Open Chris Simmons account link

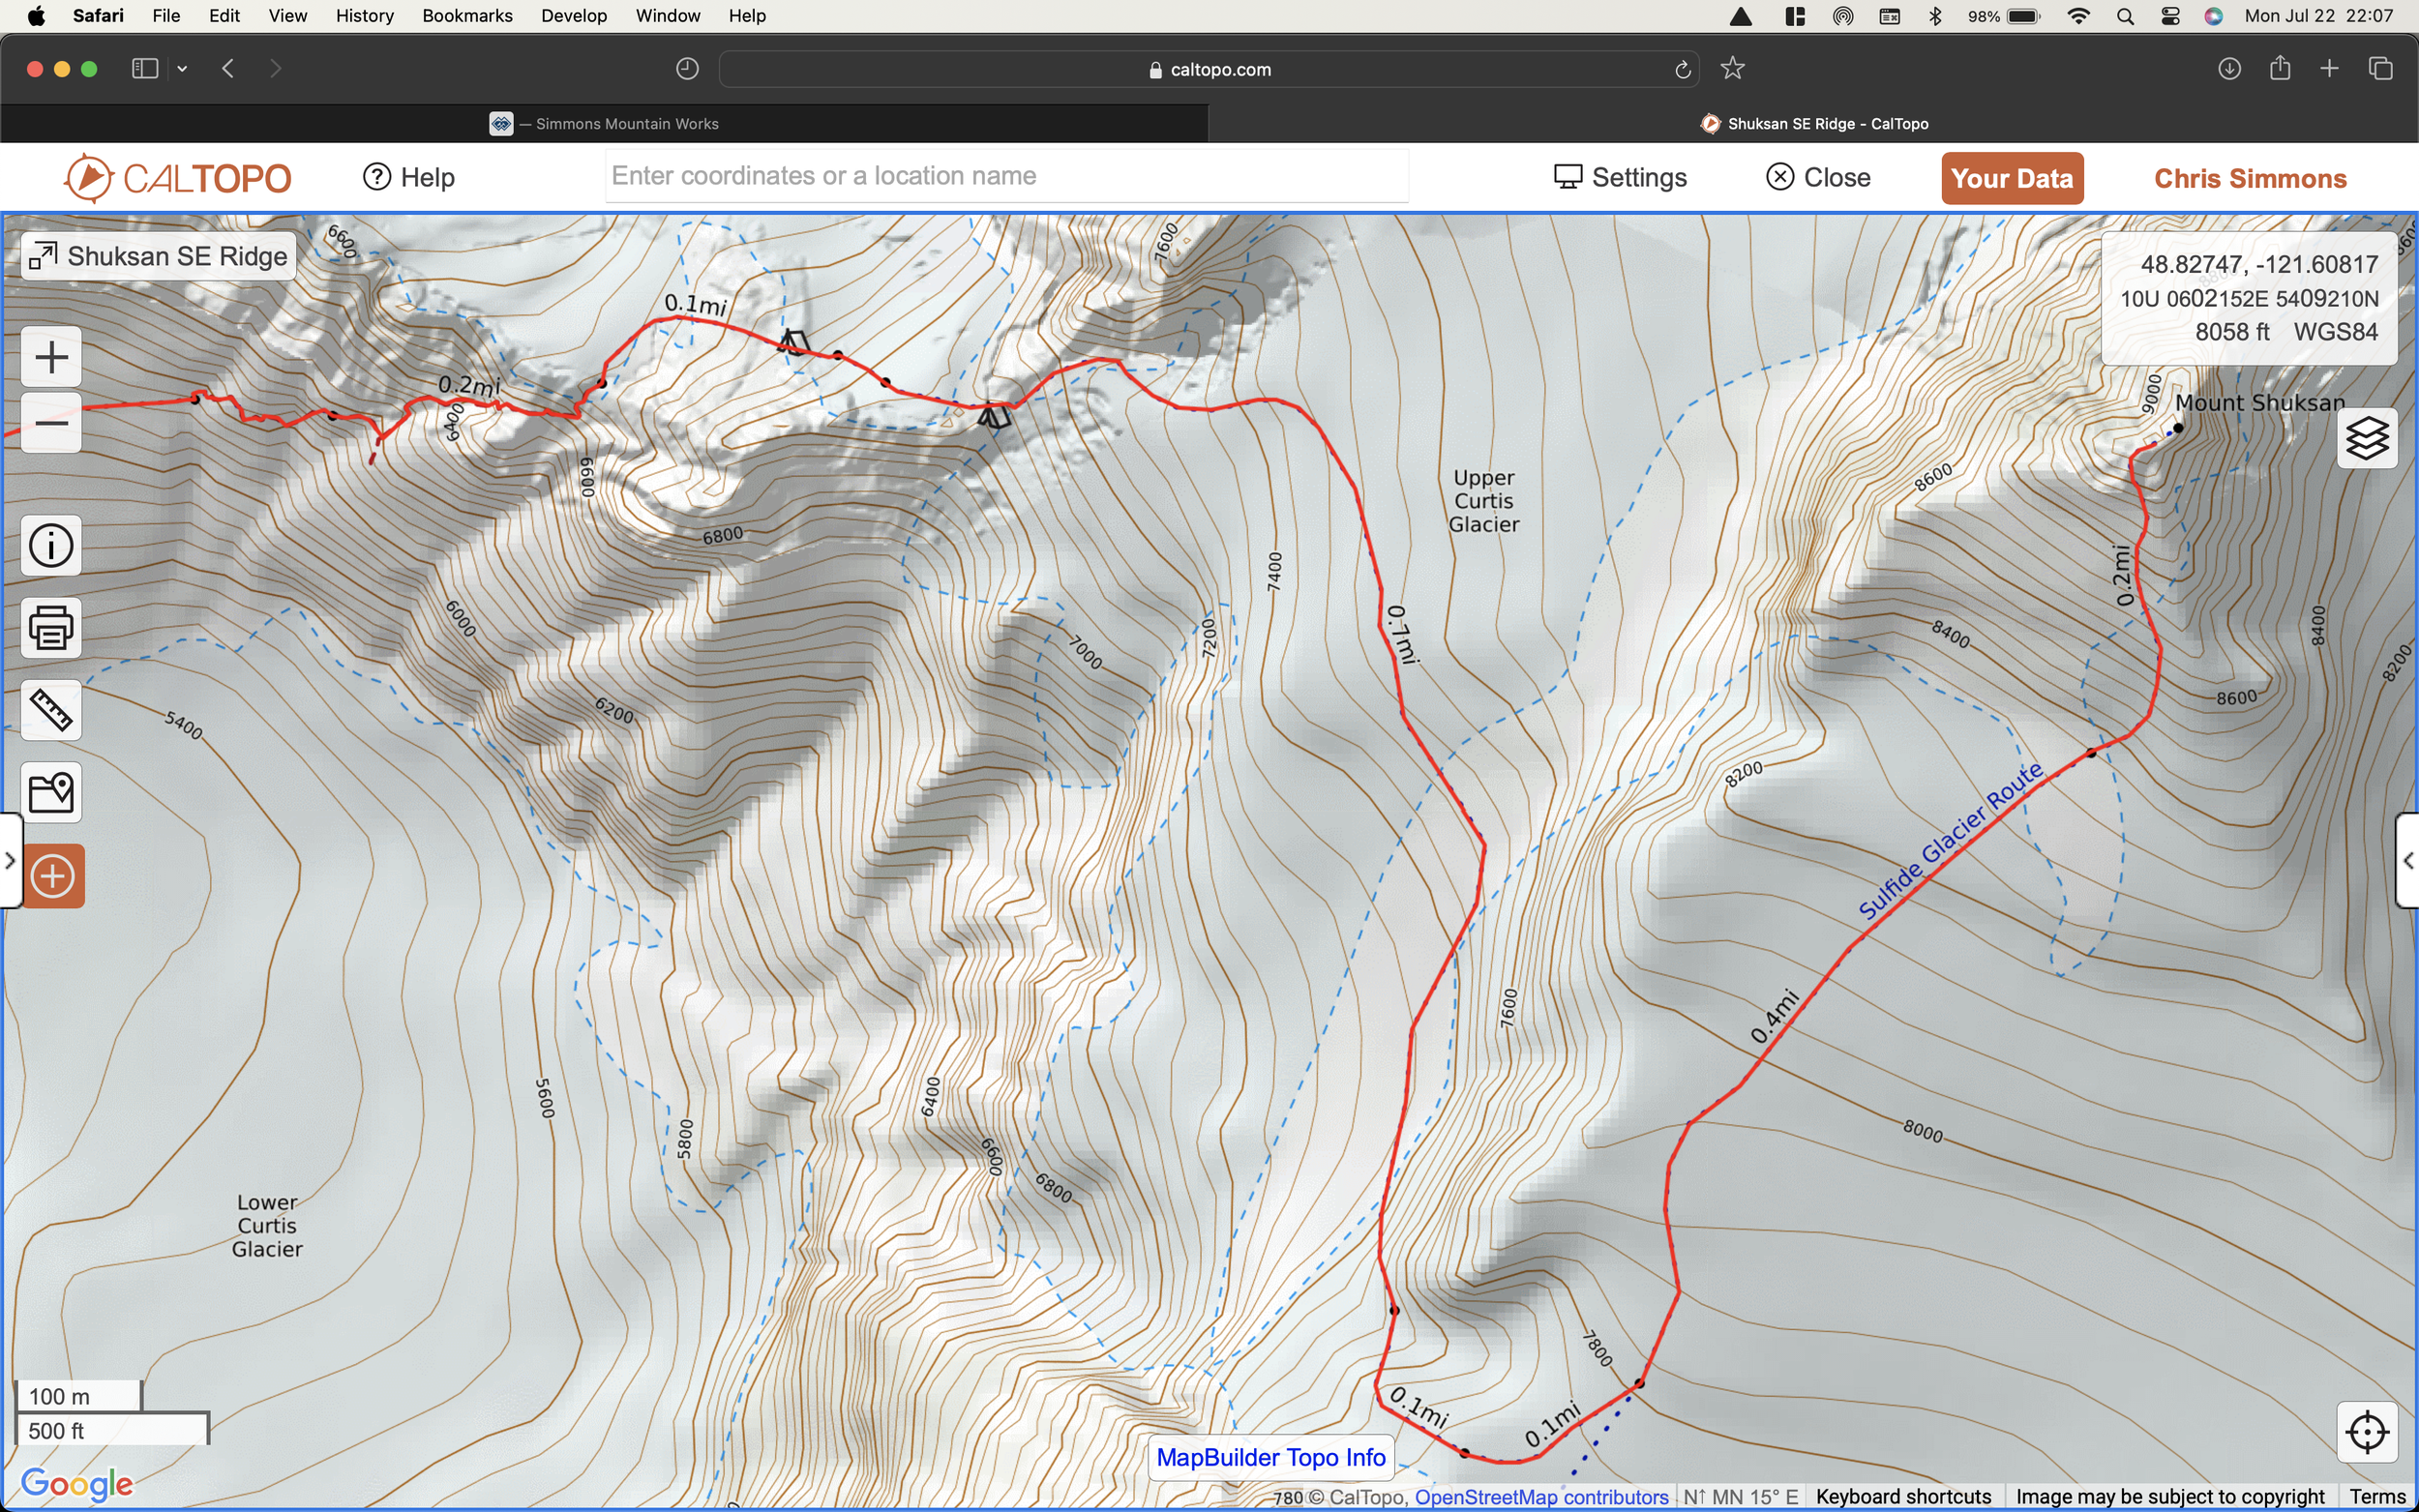coord(2250,178)
